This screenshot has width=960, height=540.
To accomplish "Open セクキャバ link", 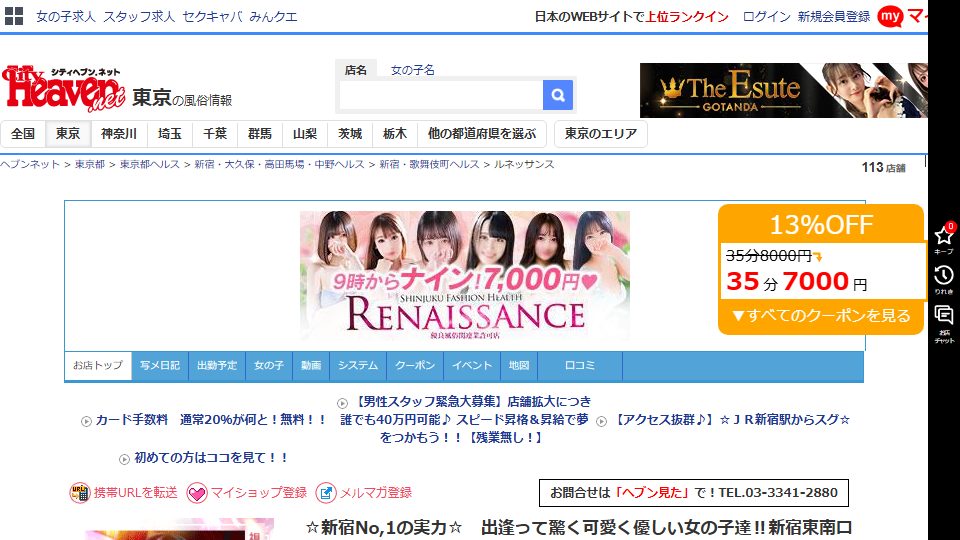I will click(212, 17).
